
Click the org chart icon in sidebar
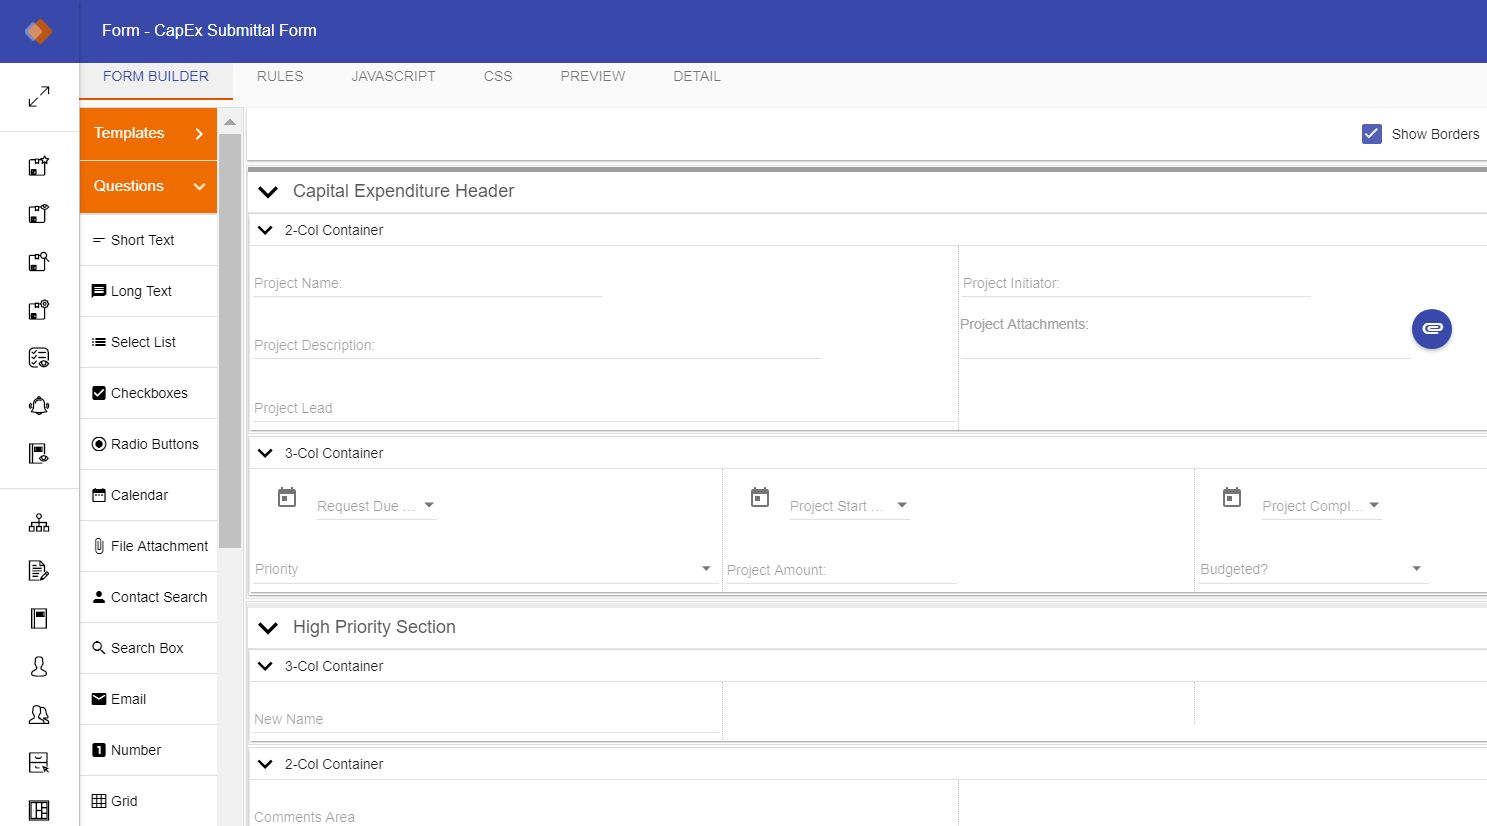pos(39,523)
